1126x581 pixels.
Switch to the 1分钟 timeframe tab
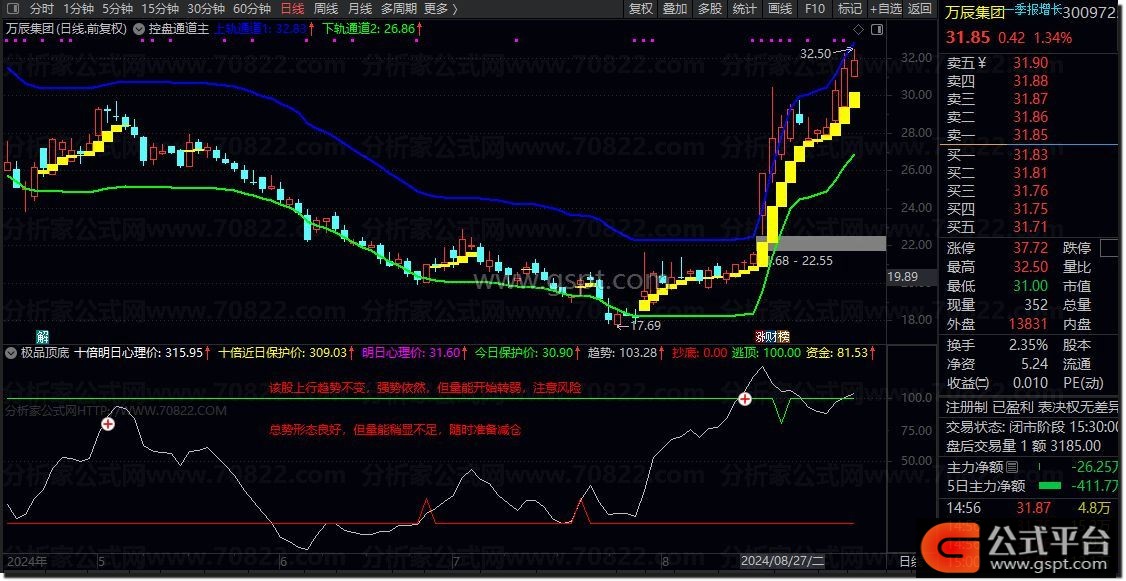point(78,9)
